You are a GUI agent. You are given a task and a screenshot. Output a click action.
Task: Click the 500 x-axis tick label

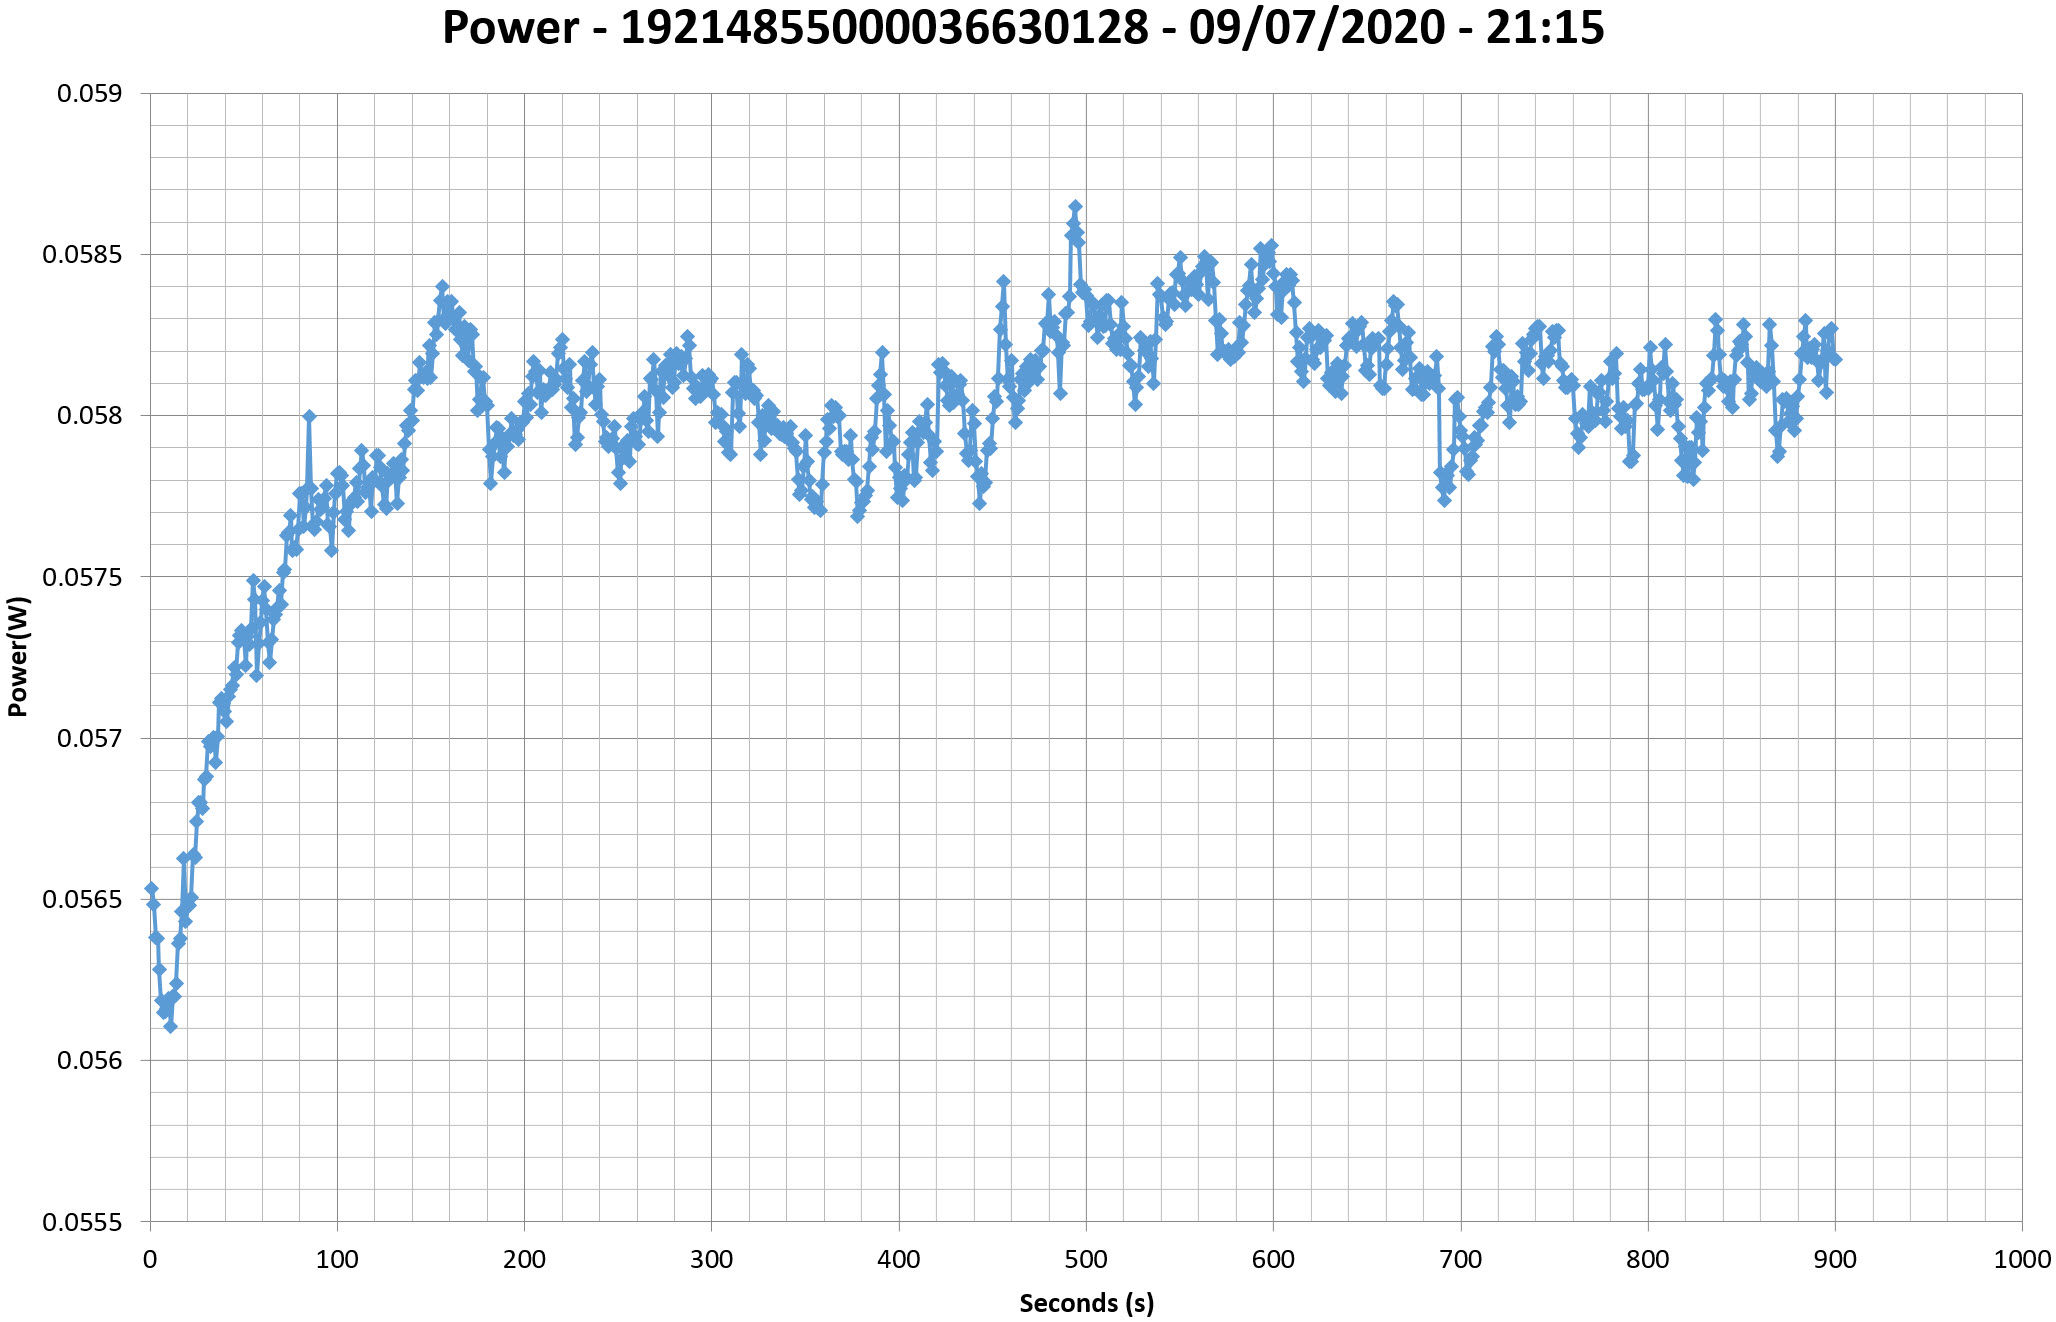coord(1086,1260)
